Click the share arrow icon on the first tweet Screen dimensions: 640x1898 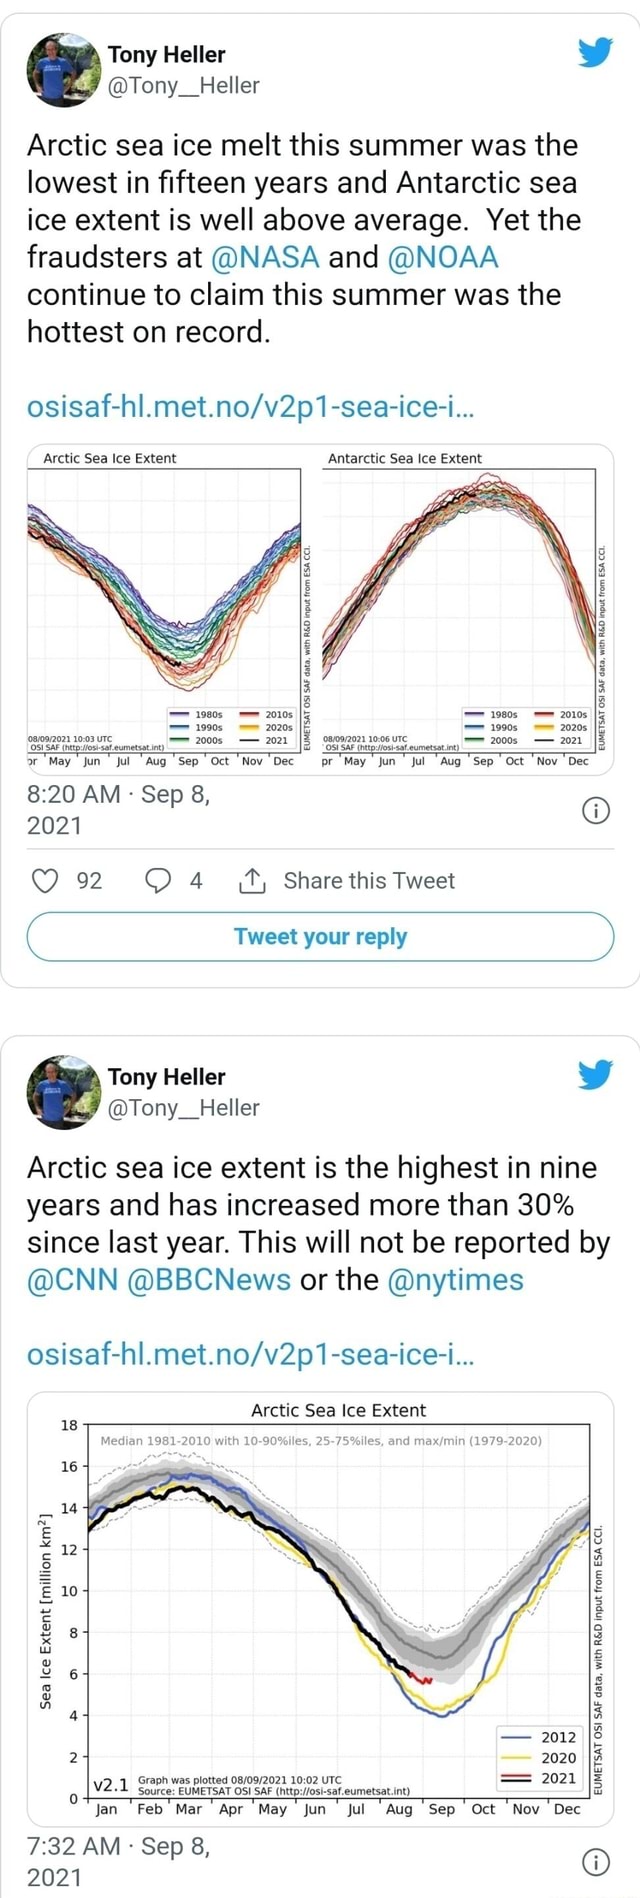(x=253, y=879)
